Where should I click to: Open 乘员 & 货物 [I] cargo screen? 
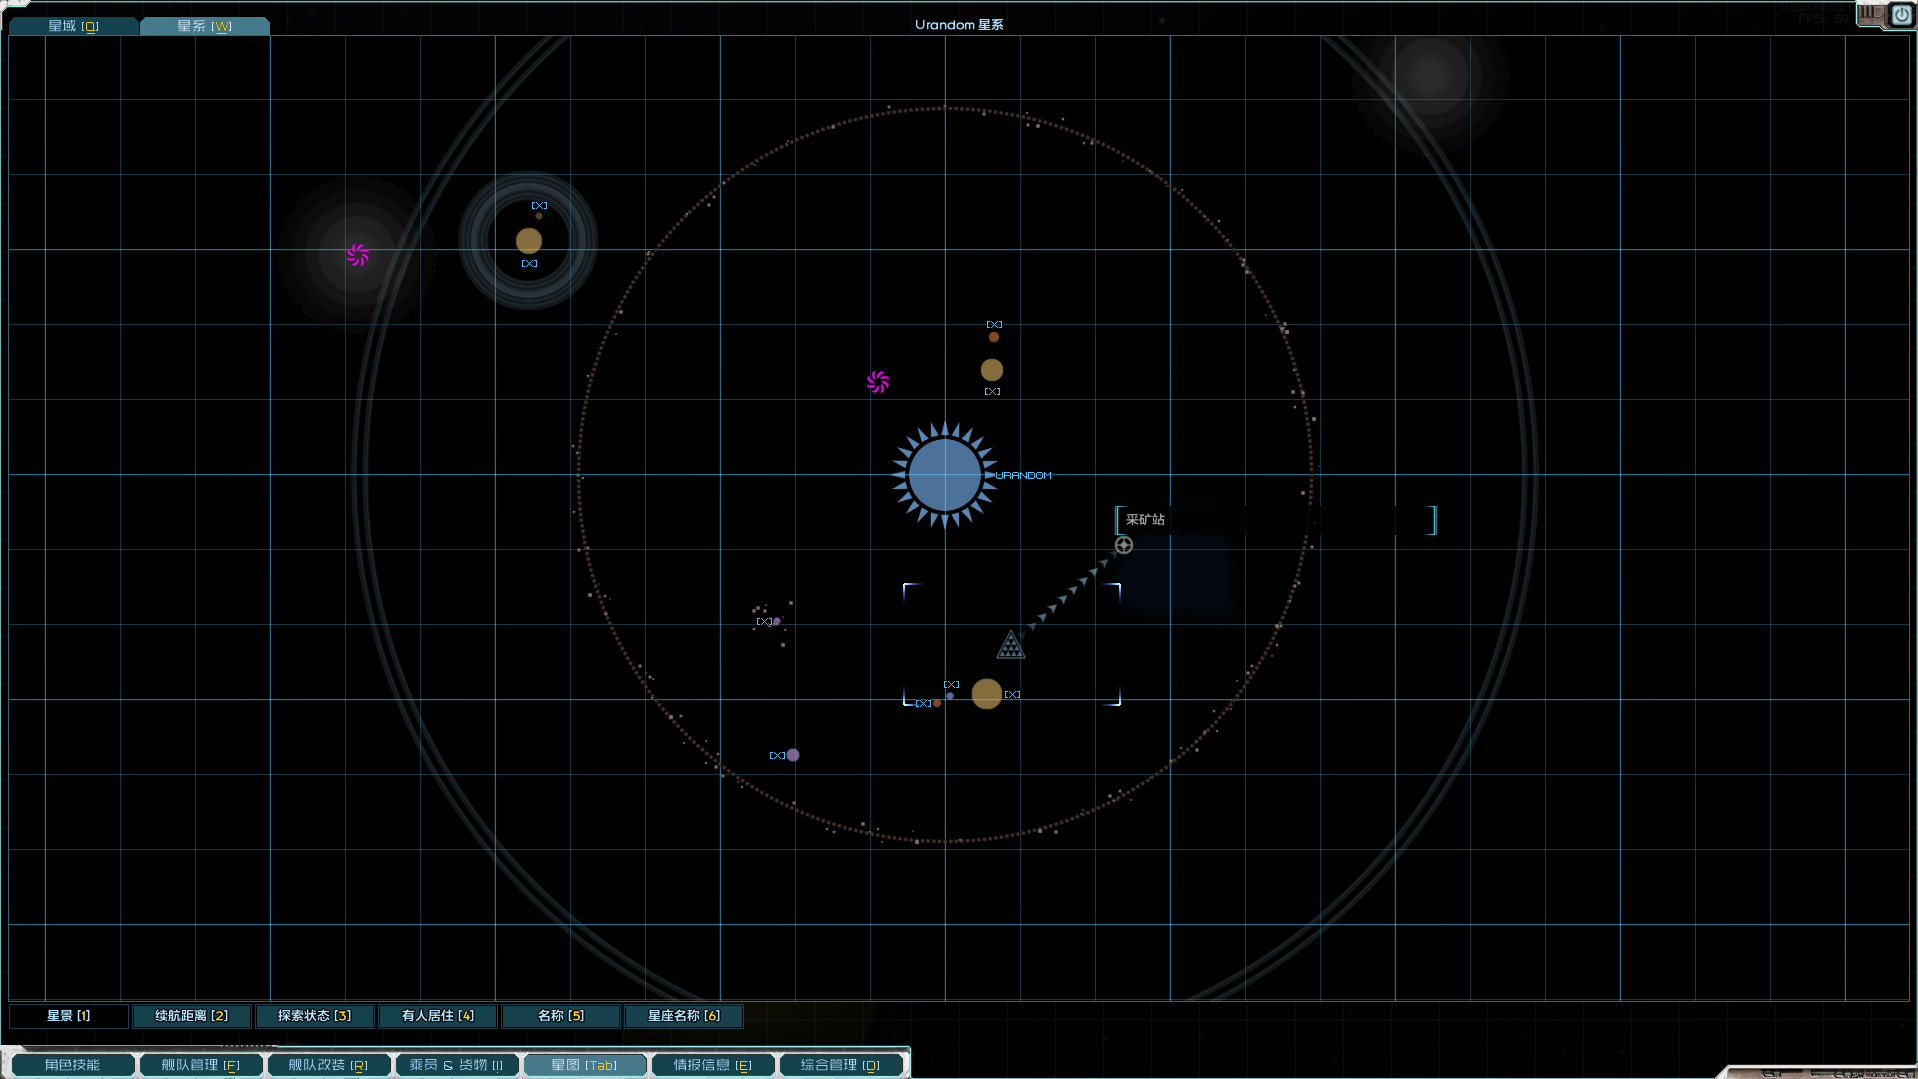[456, 1065]
